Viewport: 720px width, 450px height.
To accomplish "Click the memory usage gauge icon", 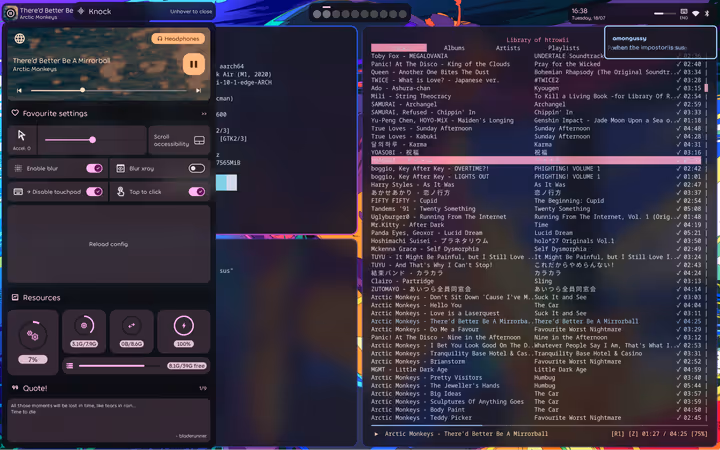I will click(x=84, y=326).
